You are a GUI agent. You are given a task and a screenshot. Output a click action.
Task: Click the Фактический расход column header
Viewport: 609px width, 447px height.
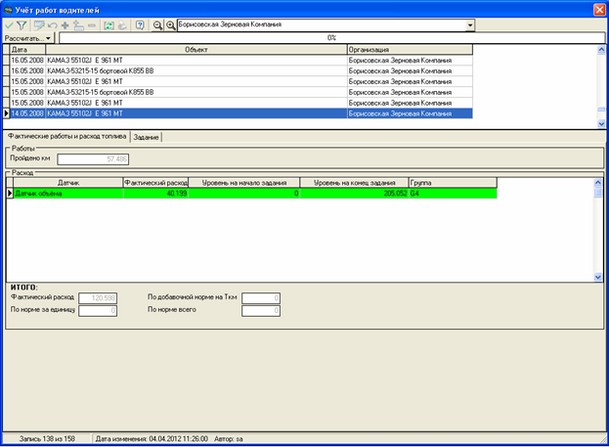(155, 183)
